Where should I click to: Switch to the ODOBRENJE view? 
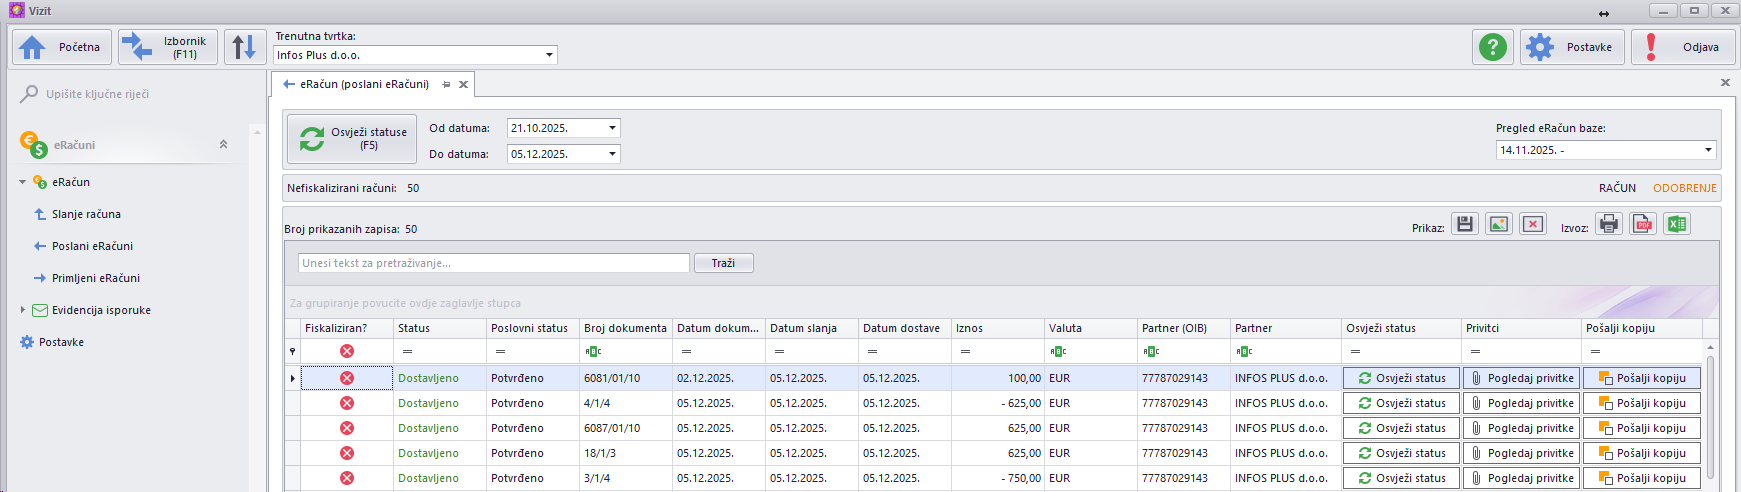point(1684,188)
